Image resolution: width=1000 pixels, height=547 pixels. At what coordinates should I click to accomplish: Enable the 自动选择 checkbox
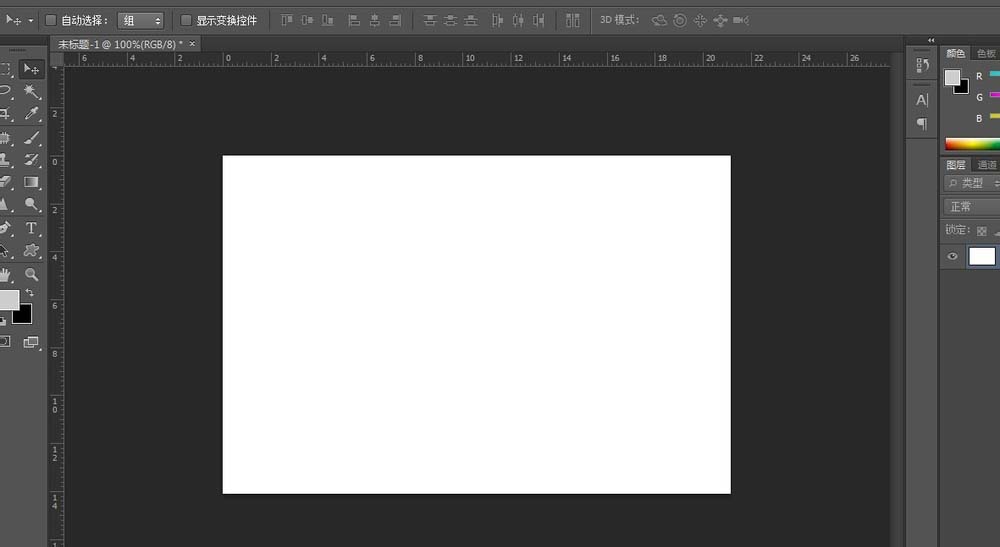click(51, 20)
